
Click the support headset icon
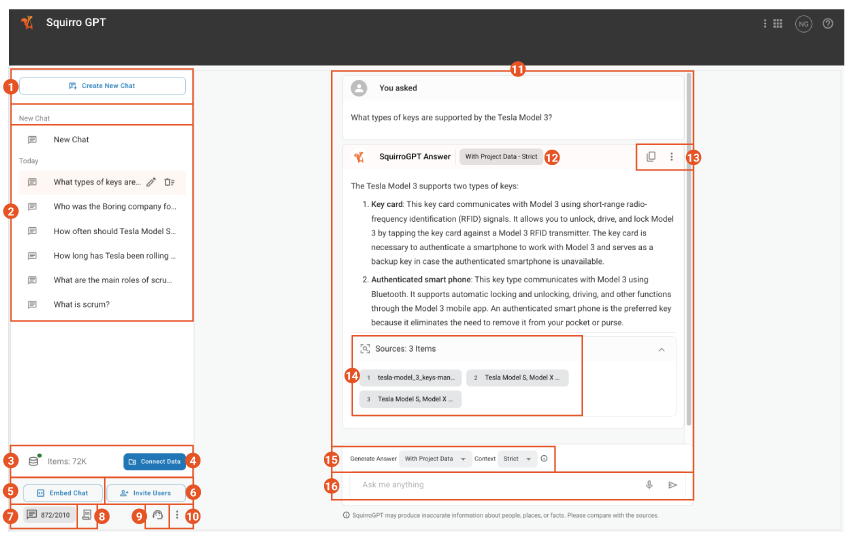[x=157, y=515]
